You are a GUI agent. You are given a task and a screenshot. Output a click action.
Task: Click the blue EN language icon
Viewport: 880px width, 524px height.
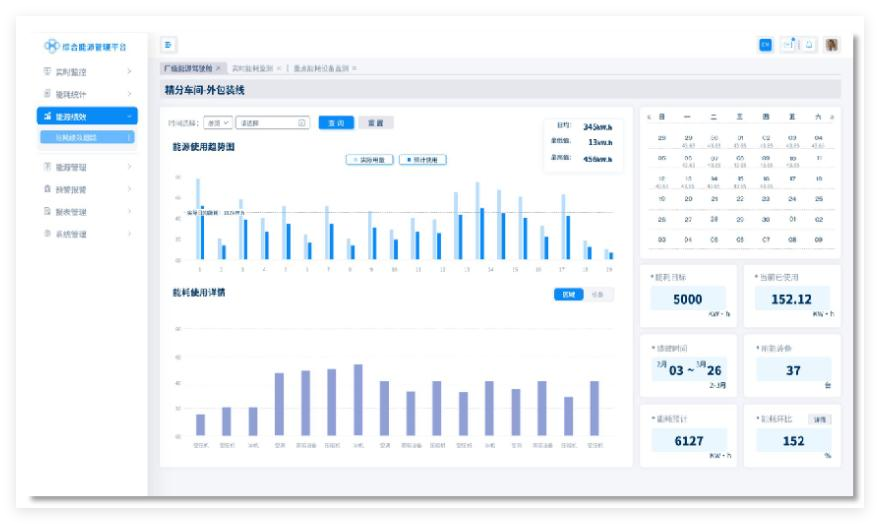[765, 45]
